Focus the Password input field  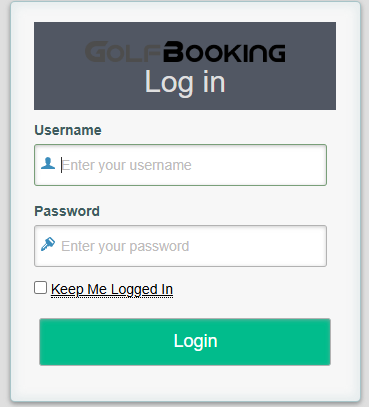[180, 246]
